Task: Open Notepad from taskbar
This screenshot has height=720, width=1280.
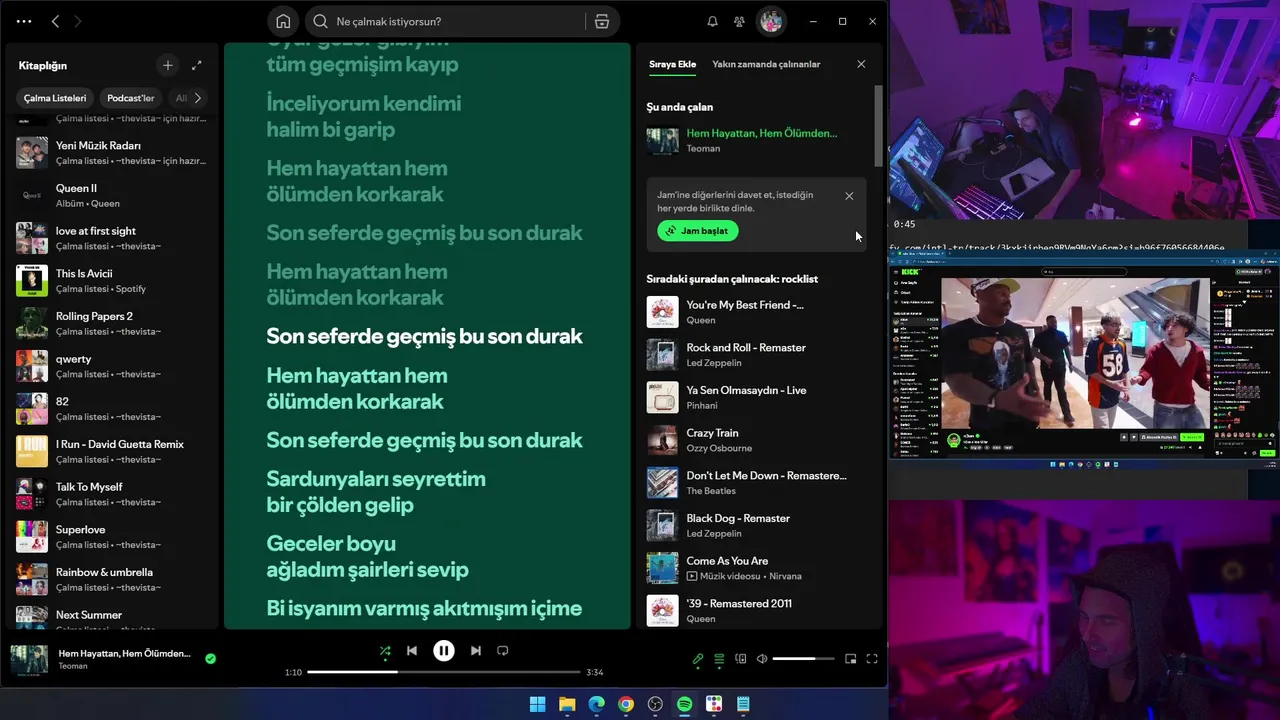Action: [743, 704]
